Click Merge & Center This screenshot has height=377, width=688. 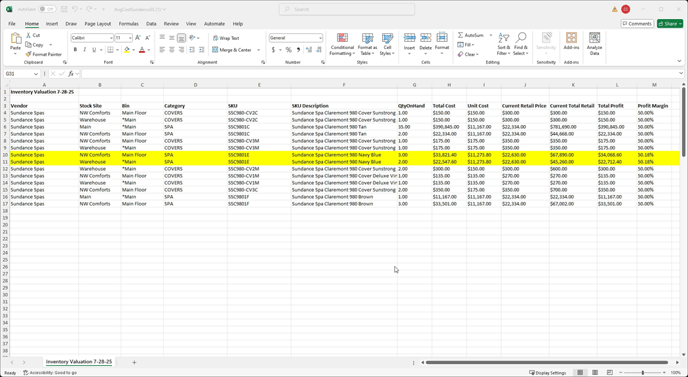(x=232, y=50)
